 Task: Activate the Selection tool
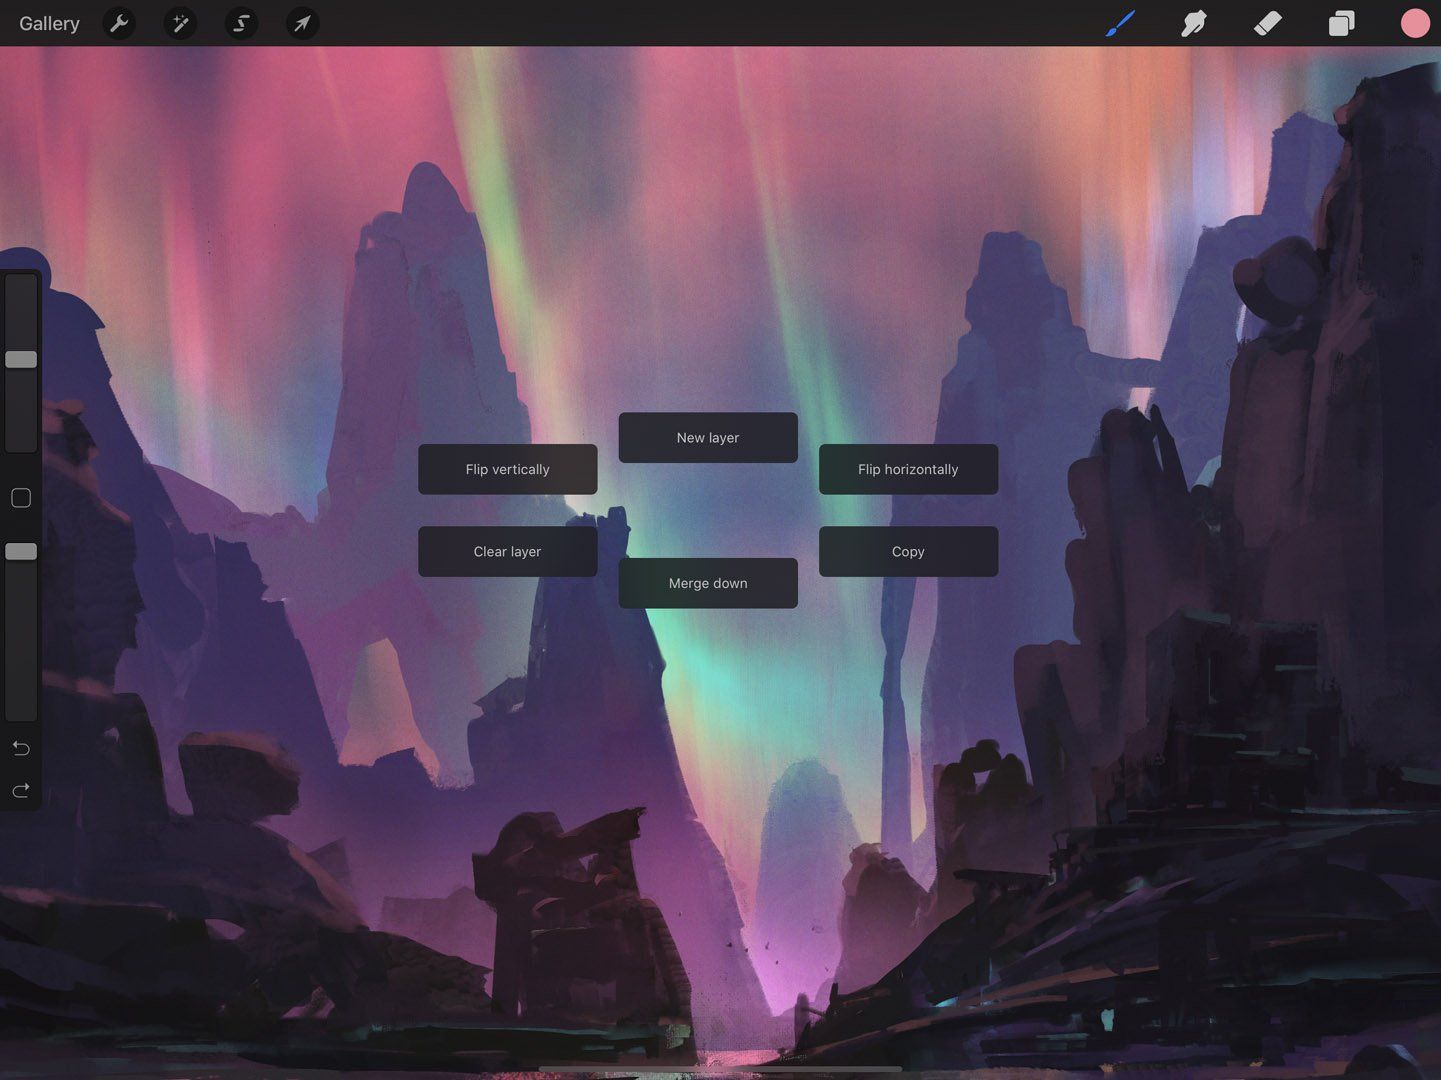pyautogui.click(x=241, y=23)
